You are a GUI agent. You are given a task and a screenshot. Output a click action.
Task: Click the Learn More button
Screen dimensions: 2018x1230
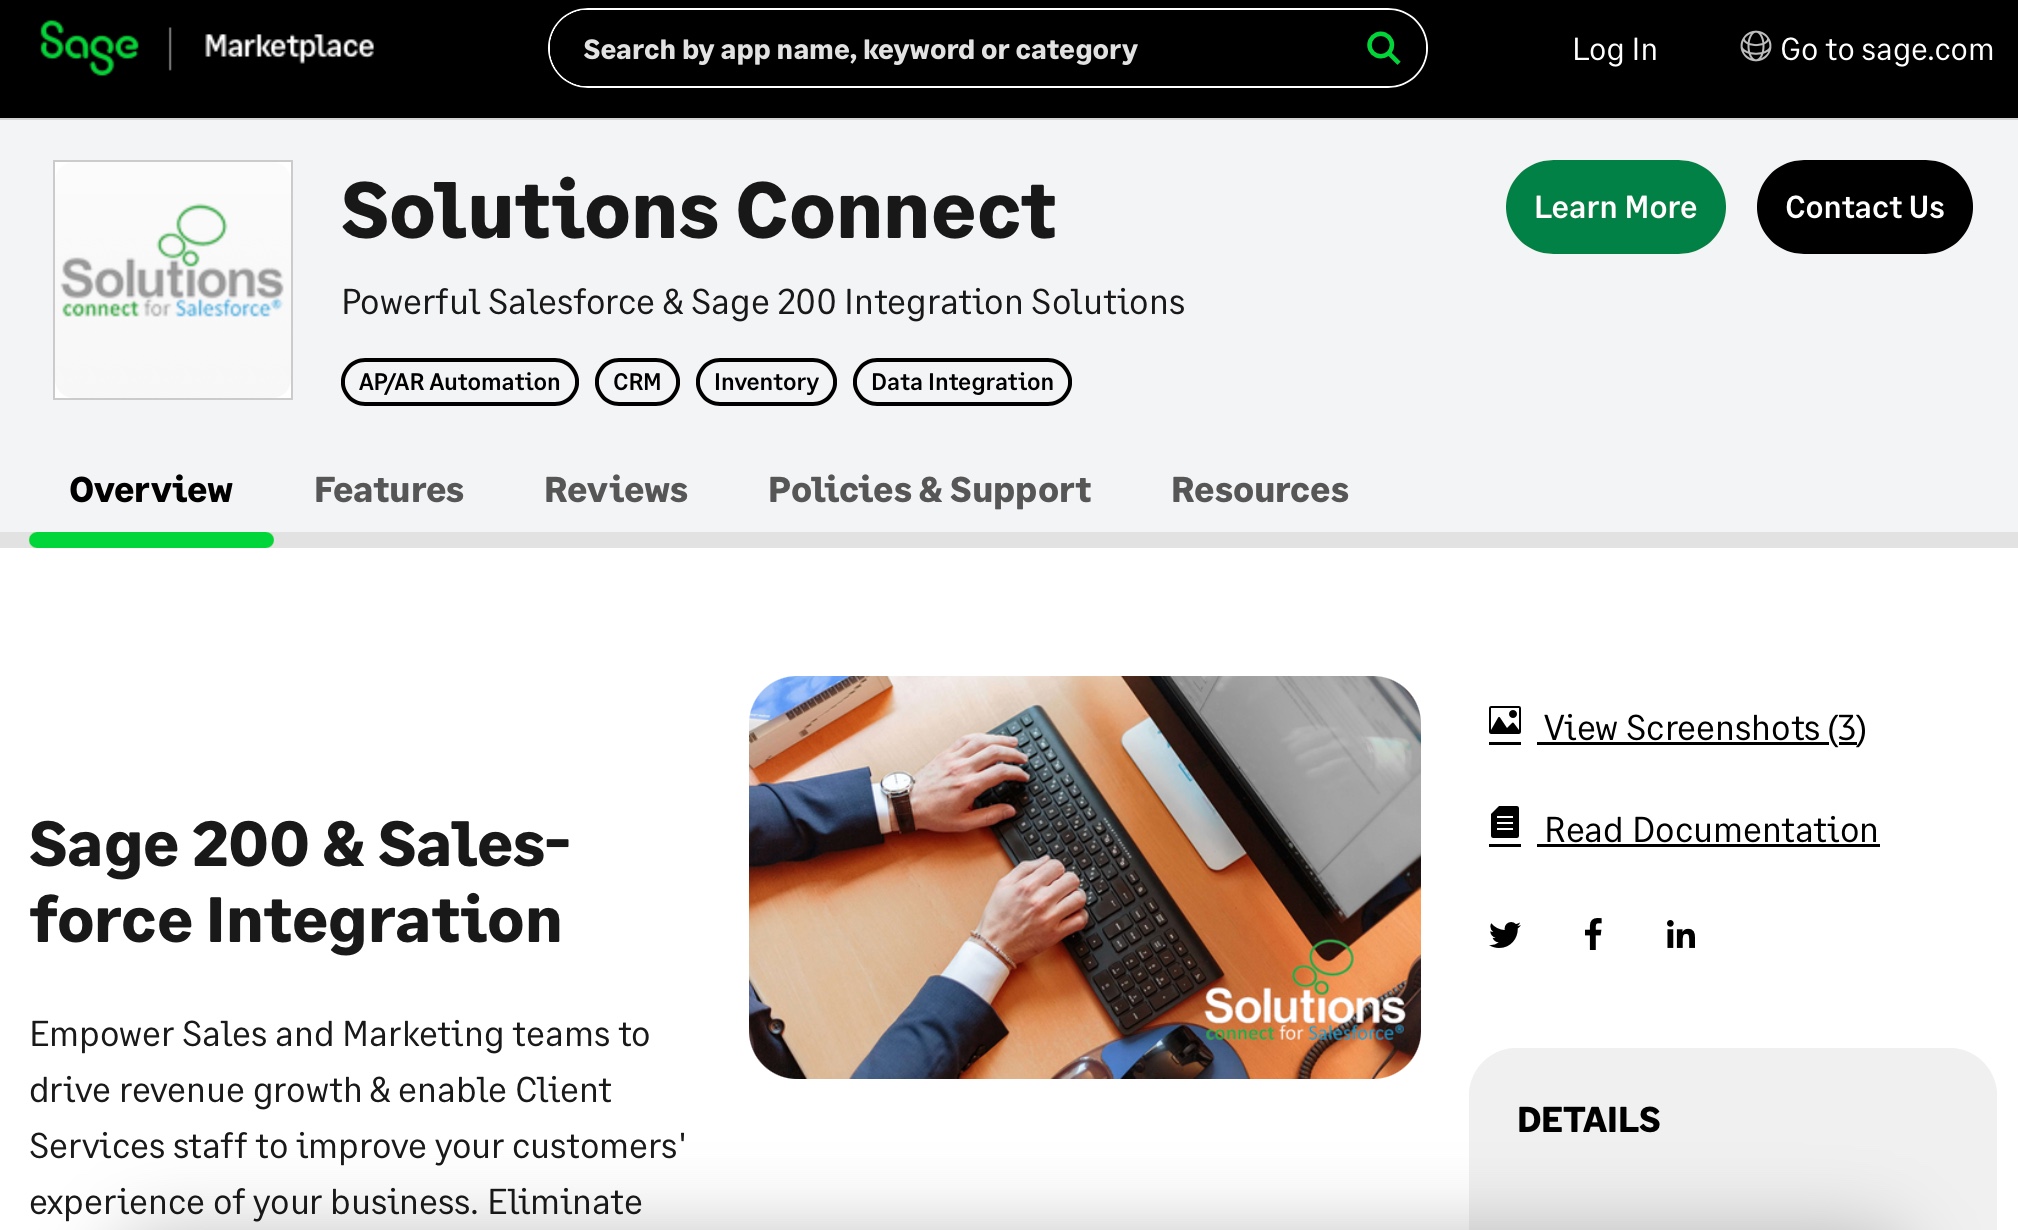(x=1616, y=207)
